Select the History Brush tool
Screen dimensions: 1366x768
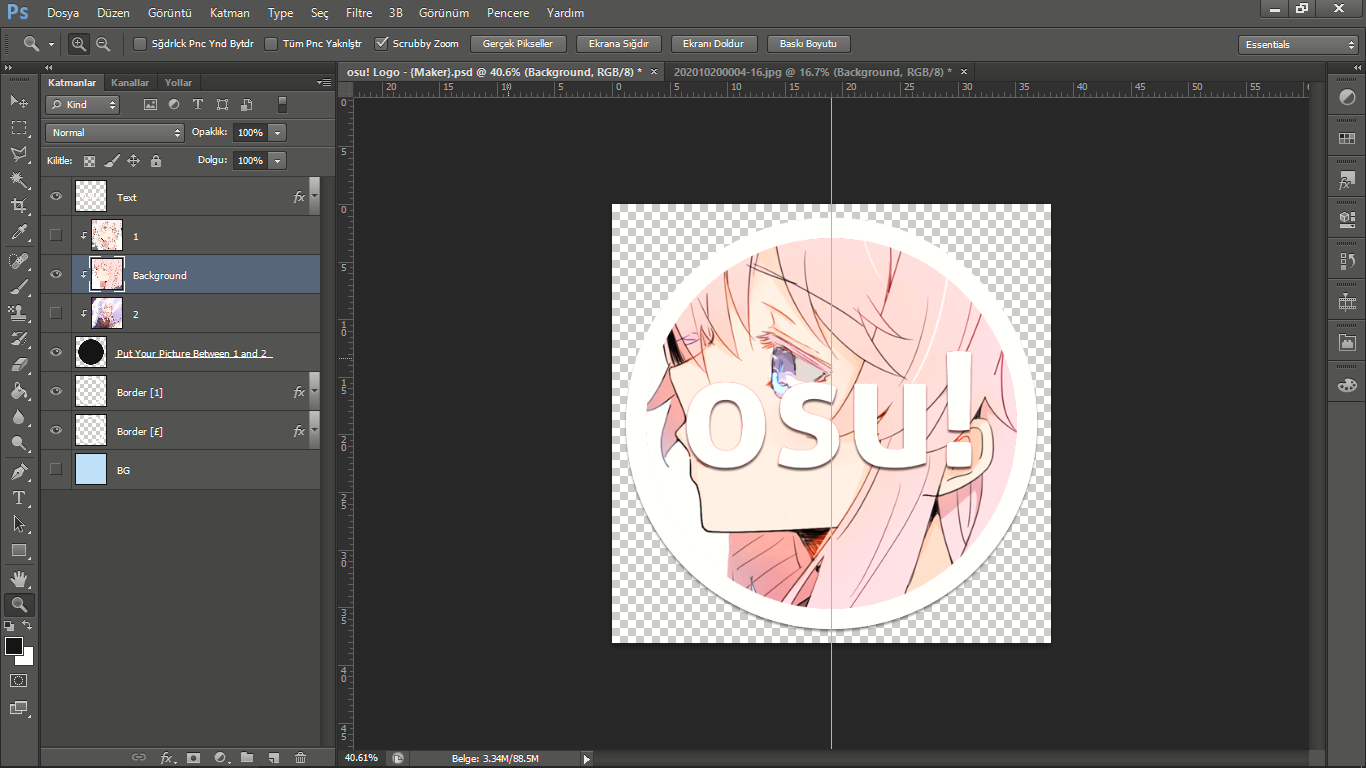point(19,339)
